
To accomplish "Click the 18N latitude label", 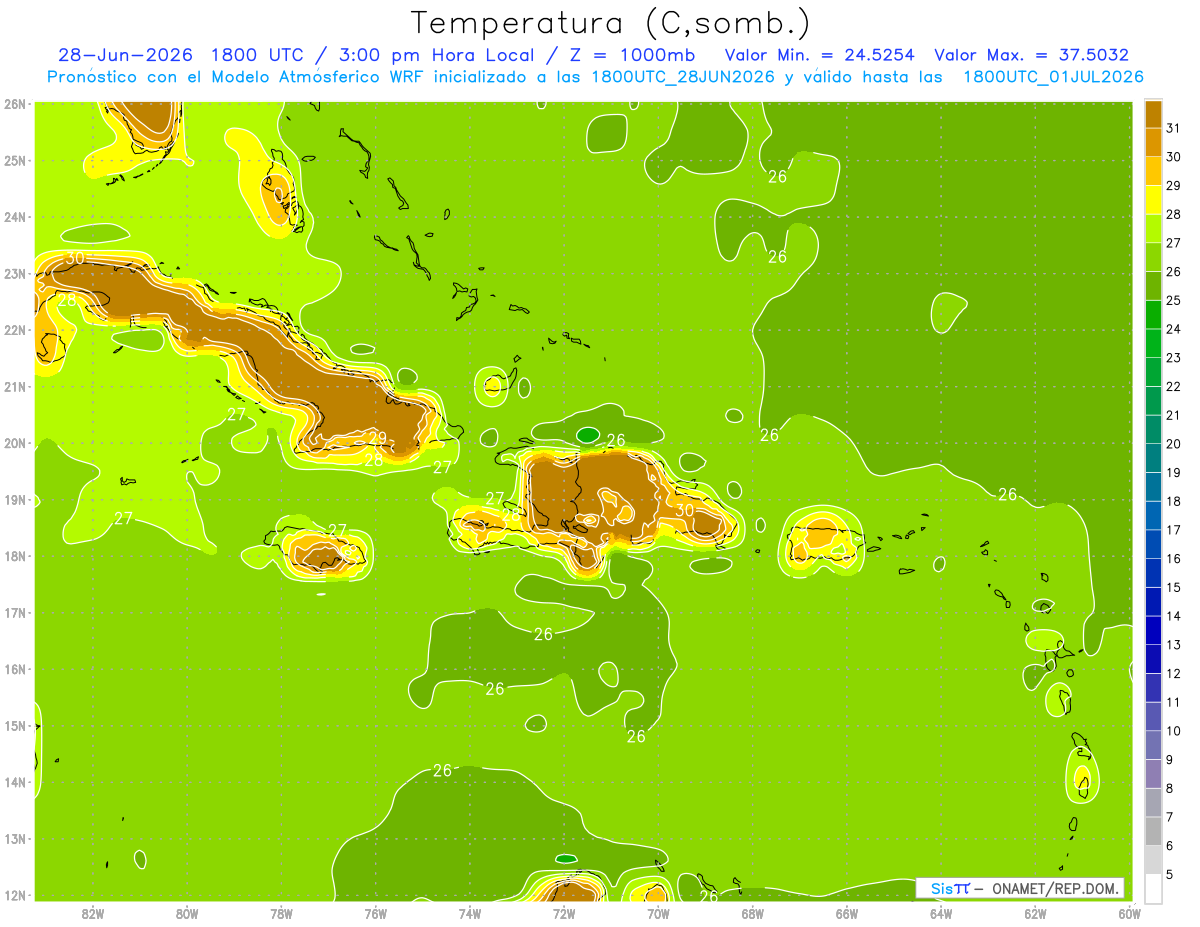I will (x=14, y=556).
